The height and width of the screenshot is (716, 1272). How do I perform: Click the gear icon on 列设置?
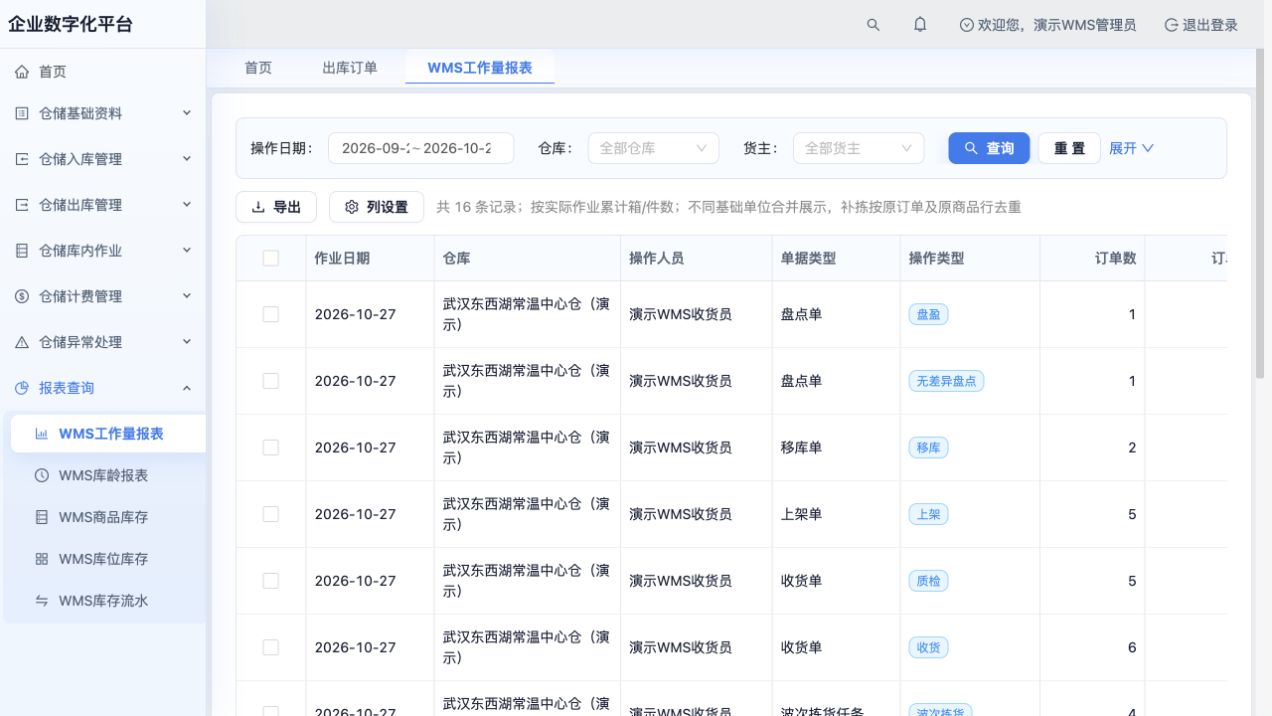click(x=352, y=207)
